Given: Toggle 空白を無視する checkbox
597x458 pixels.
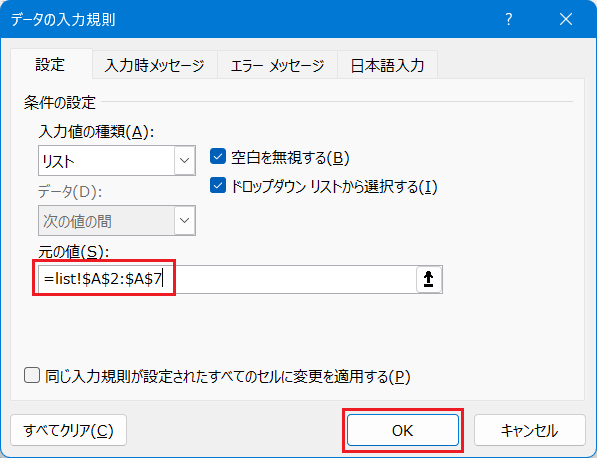Looking at the screenshot, I should 218,156.
